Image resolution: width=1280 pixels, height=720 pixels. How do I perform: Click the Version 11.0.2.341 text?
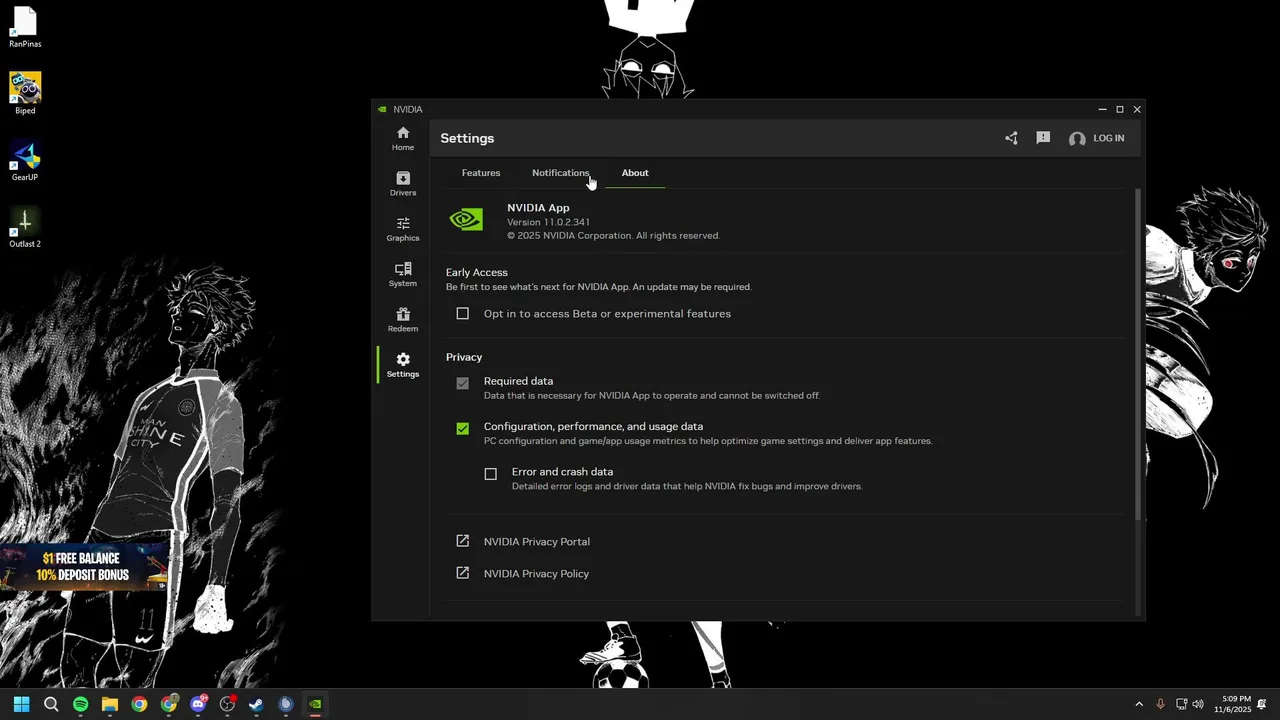tap(548, 222)
